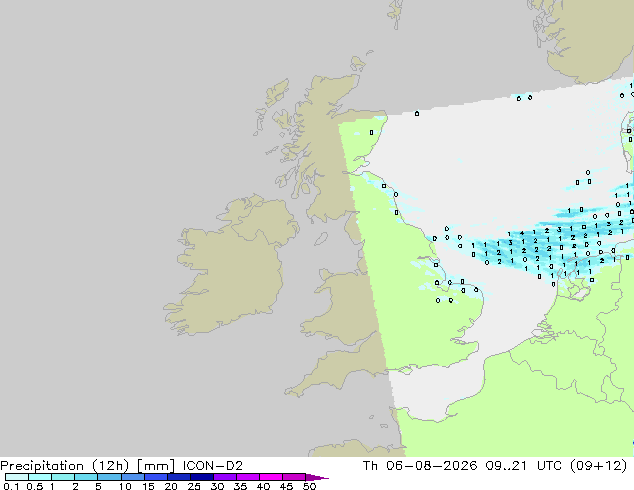Click the Precipitation (12h) title text
The width and height of the screenshot is (634, 490).
(x=65, y=466)
